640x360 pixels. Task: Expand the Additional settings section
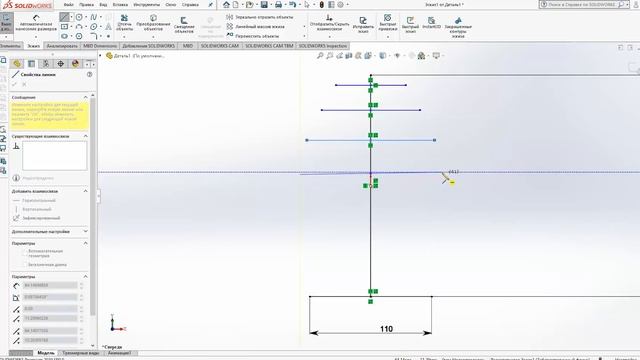pyautogui.click(x=86, y=231)
